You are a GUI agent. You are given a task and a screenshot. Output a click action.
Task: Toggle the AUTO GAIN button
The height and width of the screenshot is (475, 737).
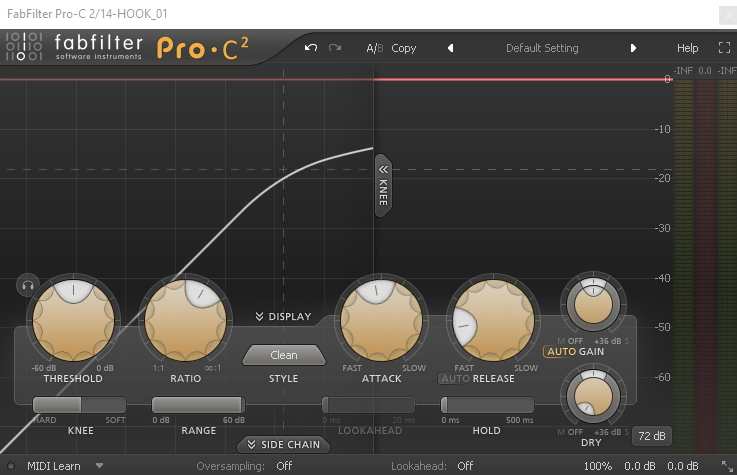561,351
